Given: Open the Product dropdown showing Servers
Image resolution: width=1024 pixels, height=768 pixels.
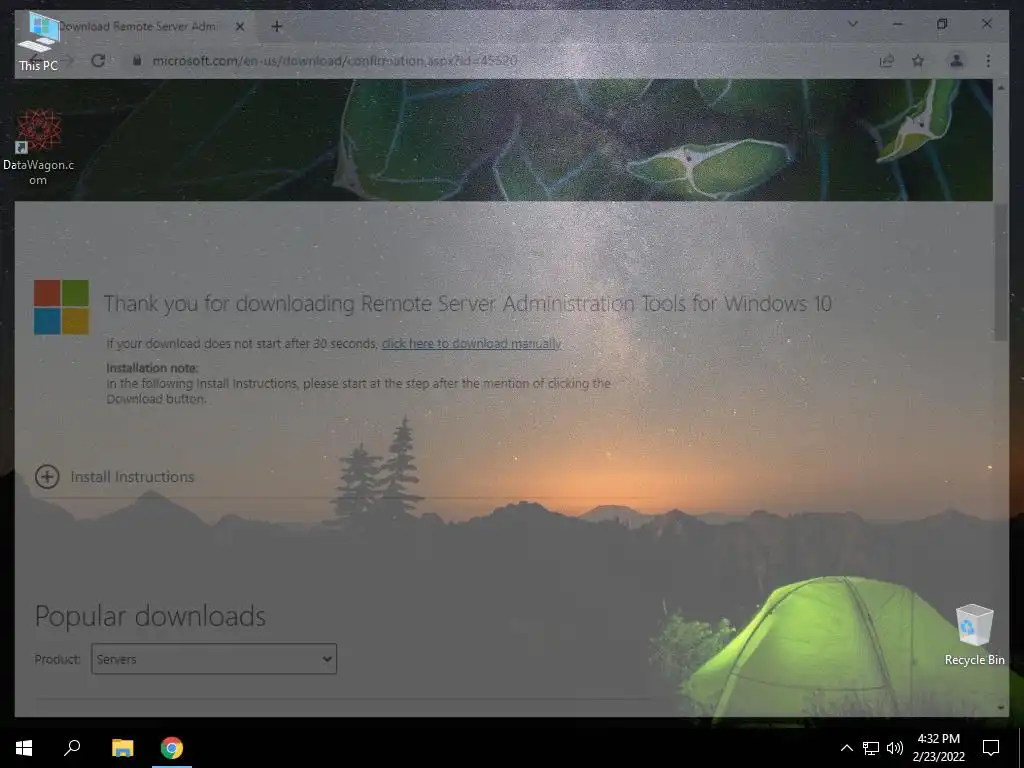Looking at the screenshot, I should [x=214, y=659].
